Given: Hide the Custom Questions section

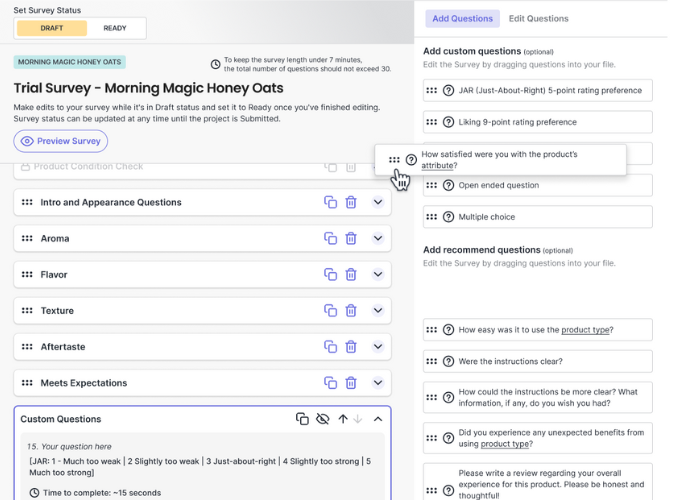Looking at the screenshot, I should tap(323, 419).
